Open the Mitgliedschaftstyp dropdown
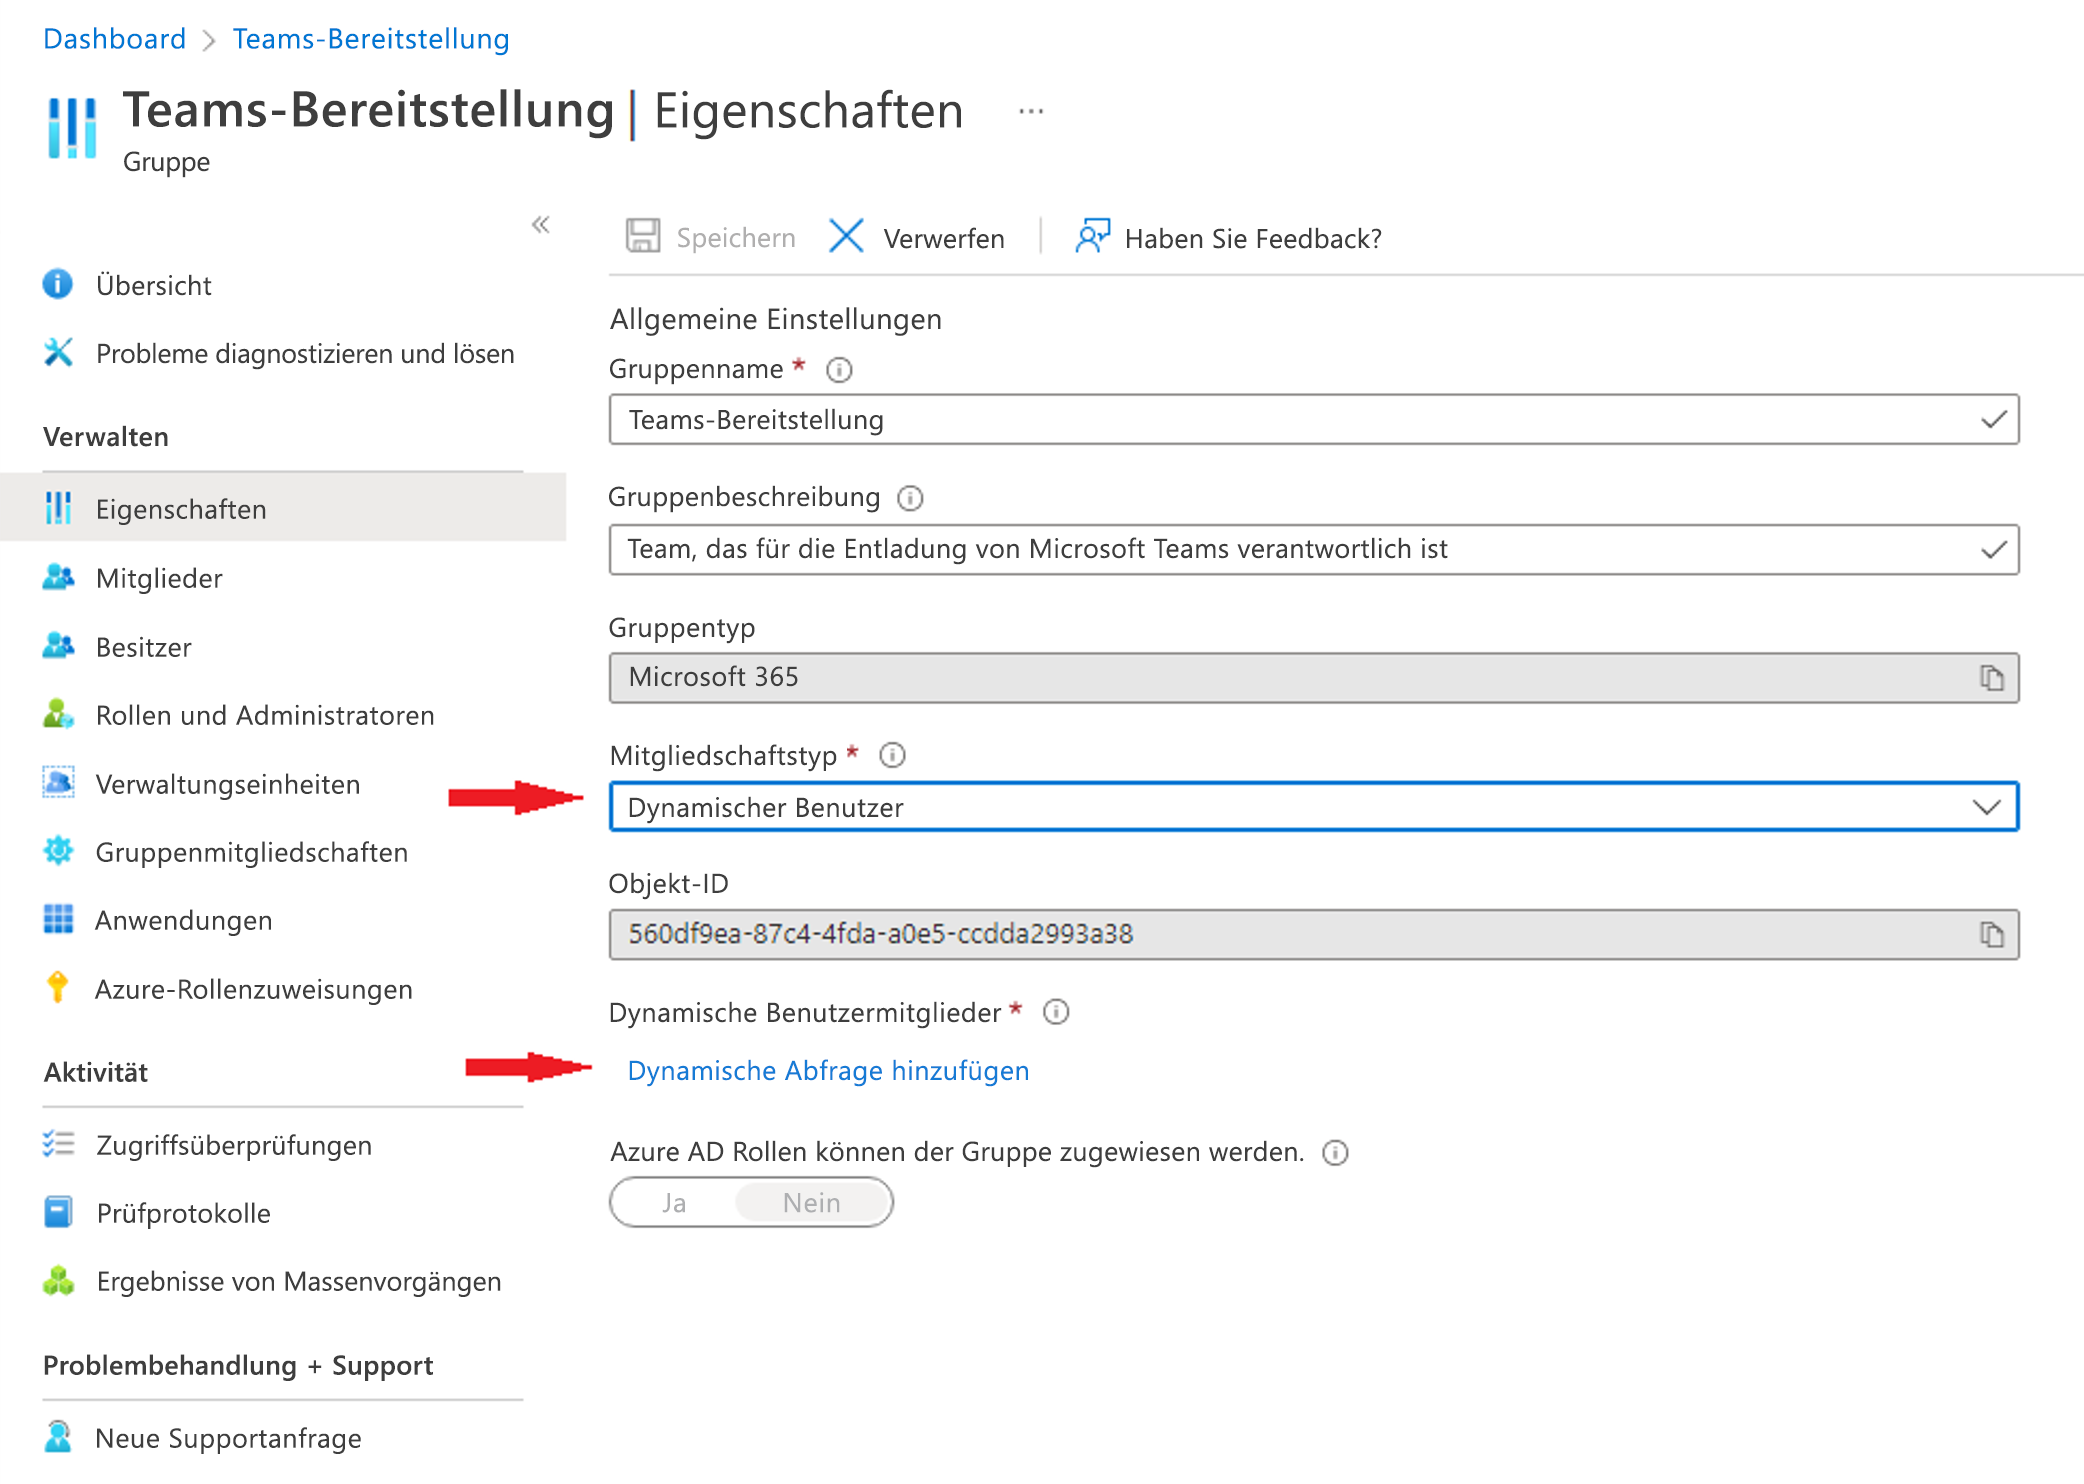The height and width of the screenshot is (1484, 2084). (1314, 807)
